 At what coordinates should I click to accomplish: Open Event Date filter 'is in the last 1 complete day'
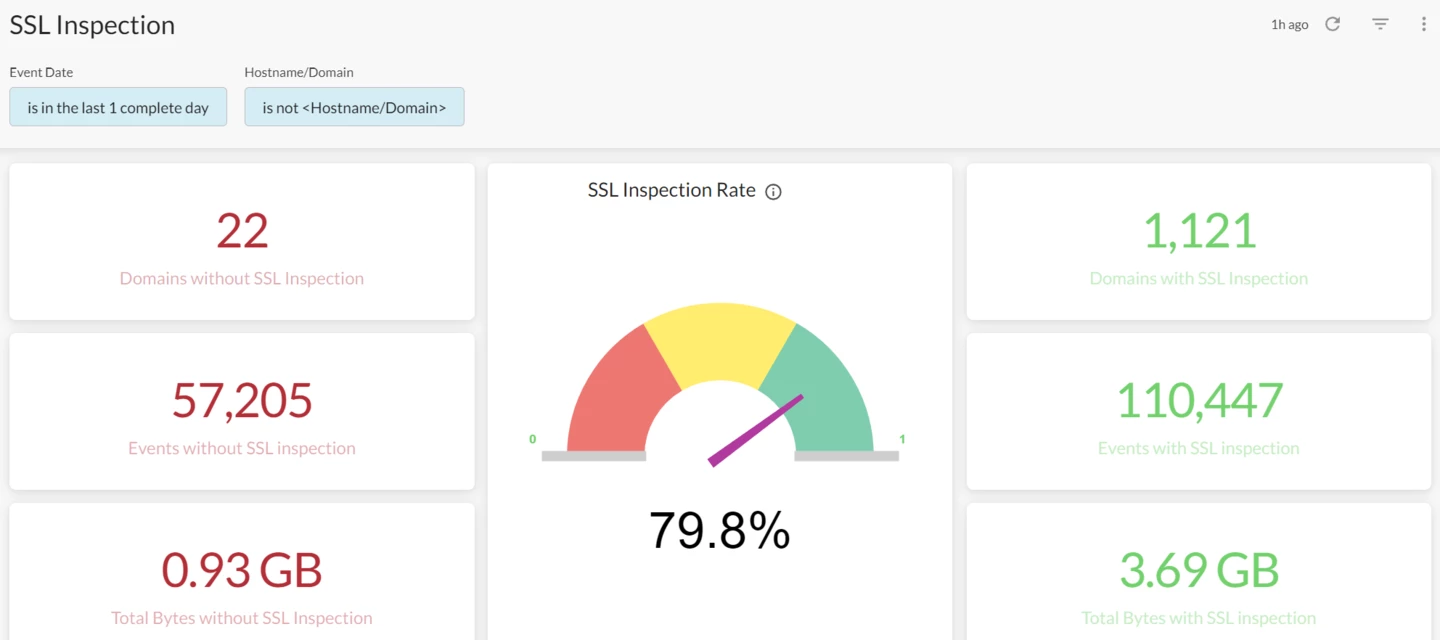pyautogui.click(x=118, y=107)
